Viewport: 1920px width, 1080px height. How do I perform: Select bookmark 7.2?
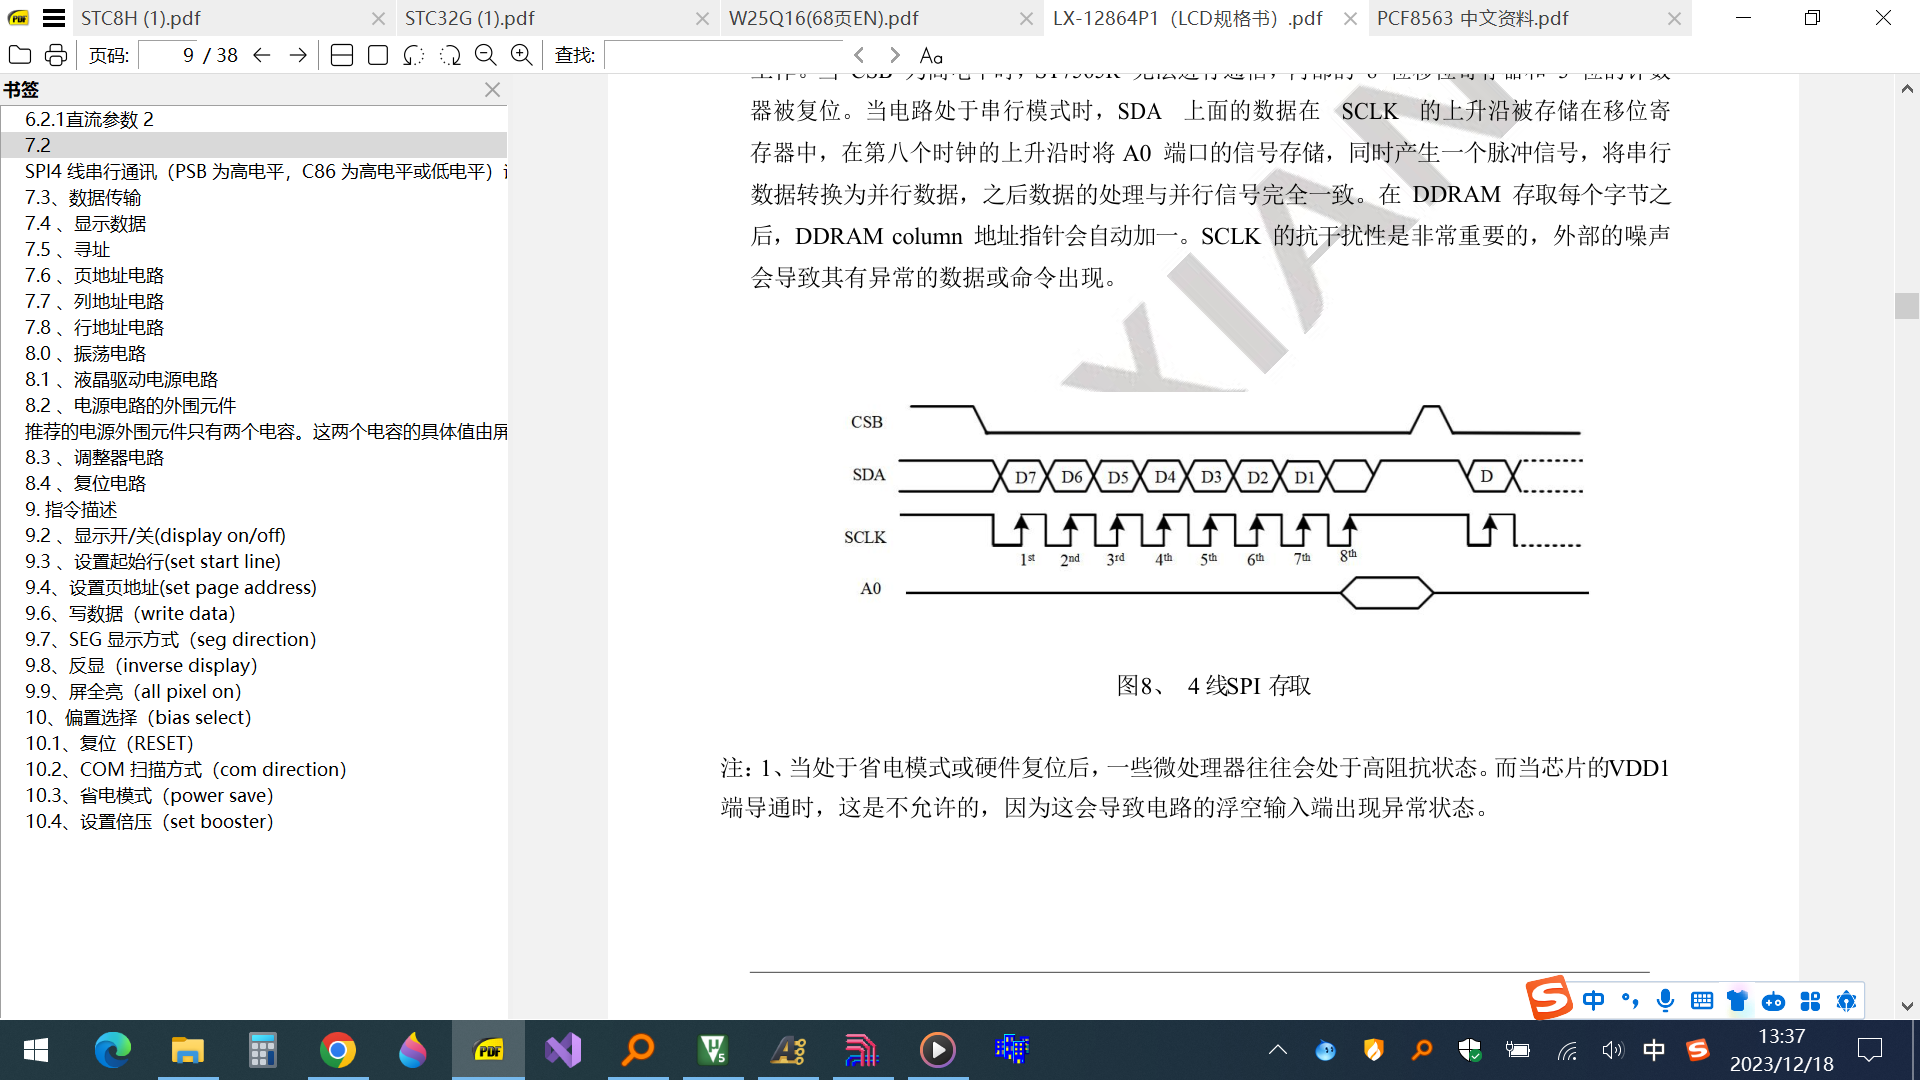click(254, 145)
